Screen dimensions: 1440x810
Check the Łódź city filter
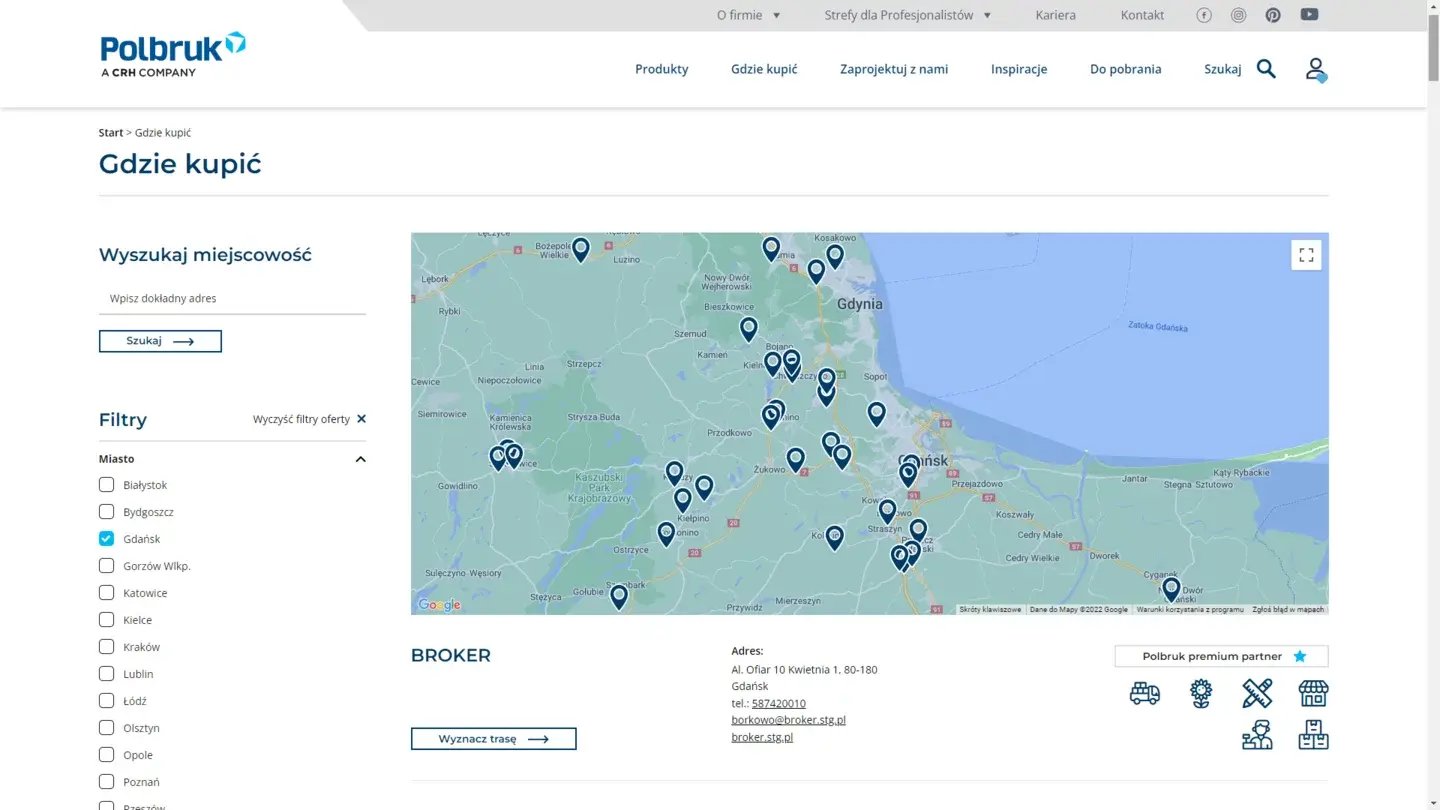pyautogui.click(x=107, y=701)
